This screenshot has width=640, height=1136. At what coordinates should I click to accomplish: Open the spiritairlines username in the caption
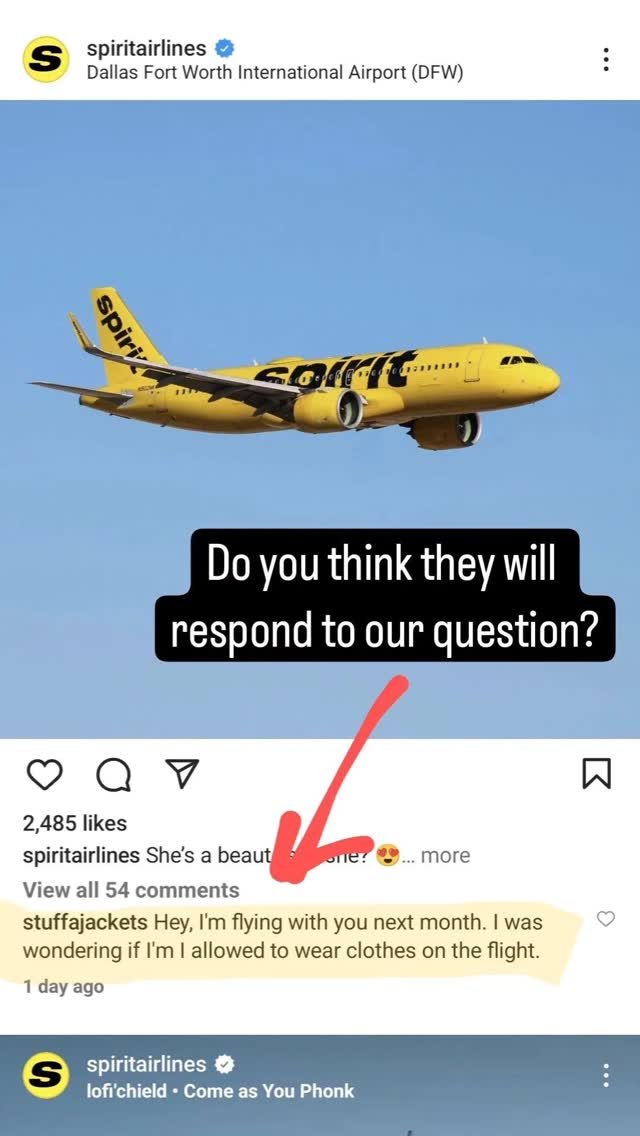(81, 856)
